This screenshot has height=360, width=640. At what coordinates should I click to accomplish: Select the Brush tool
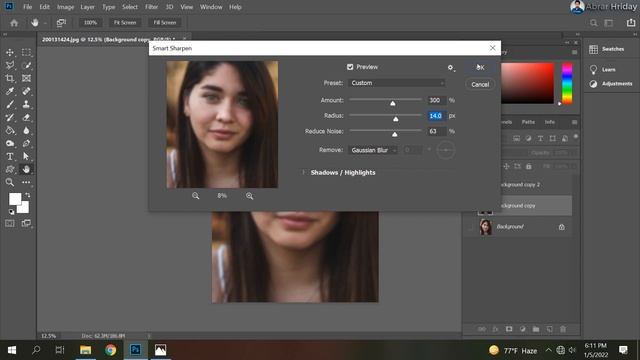[x=10, y=104]
